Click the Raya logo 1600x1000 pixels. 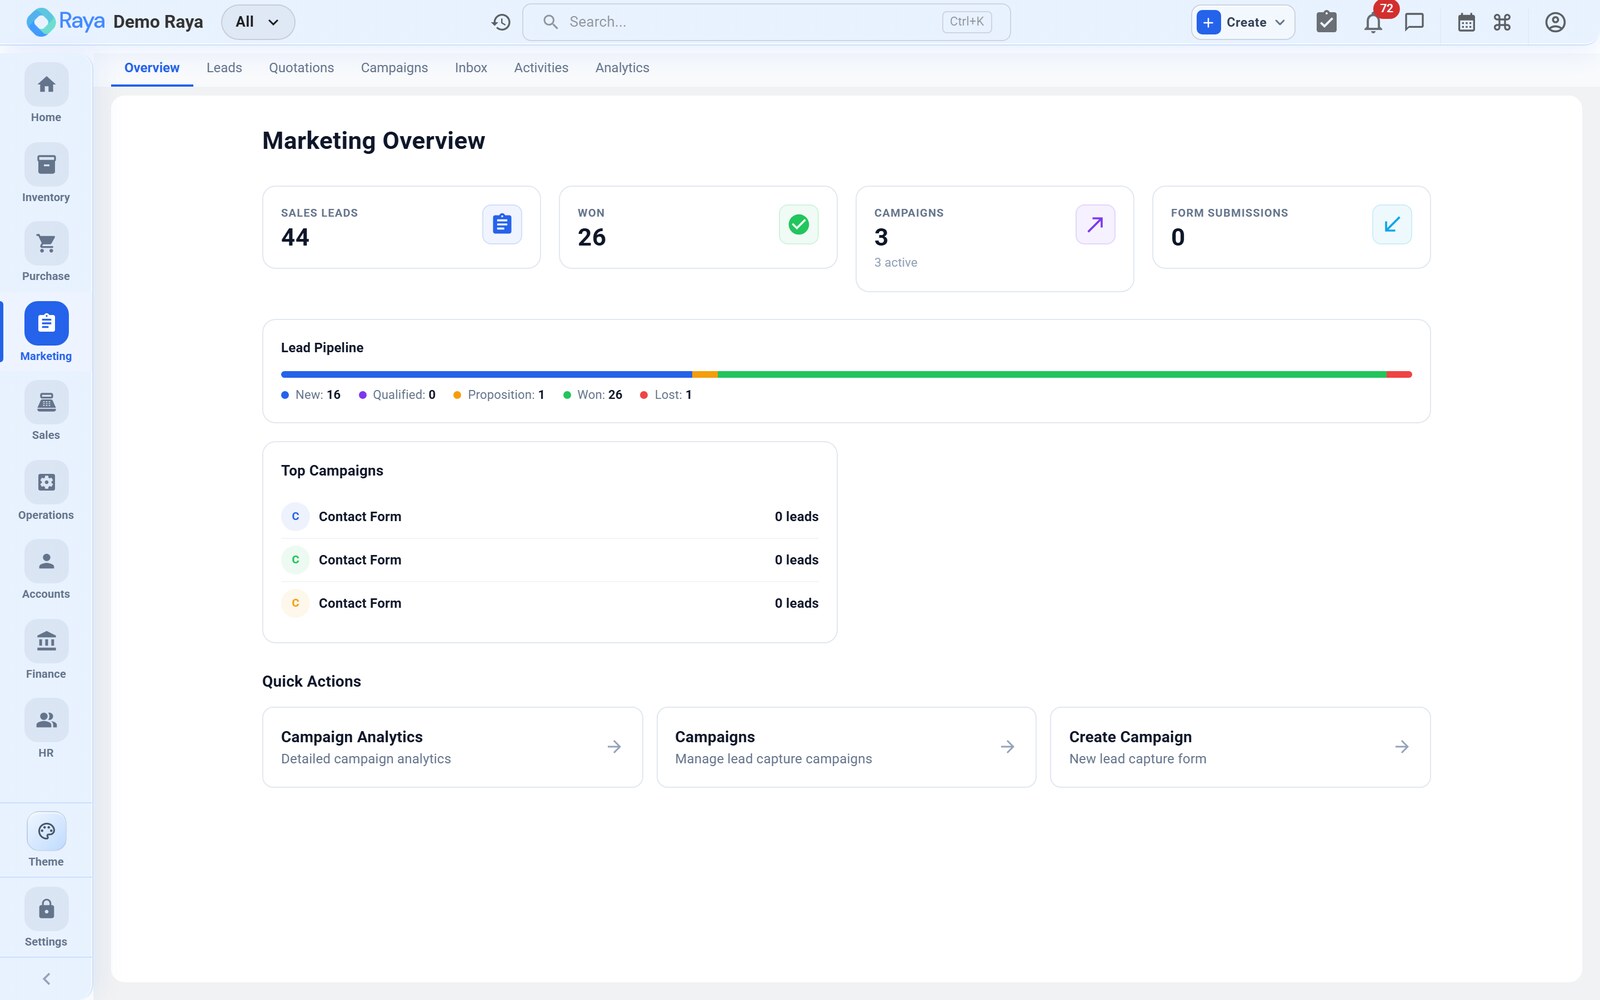[x=66, y=22]
